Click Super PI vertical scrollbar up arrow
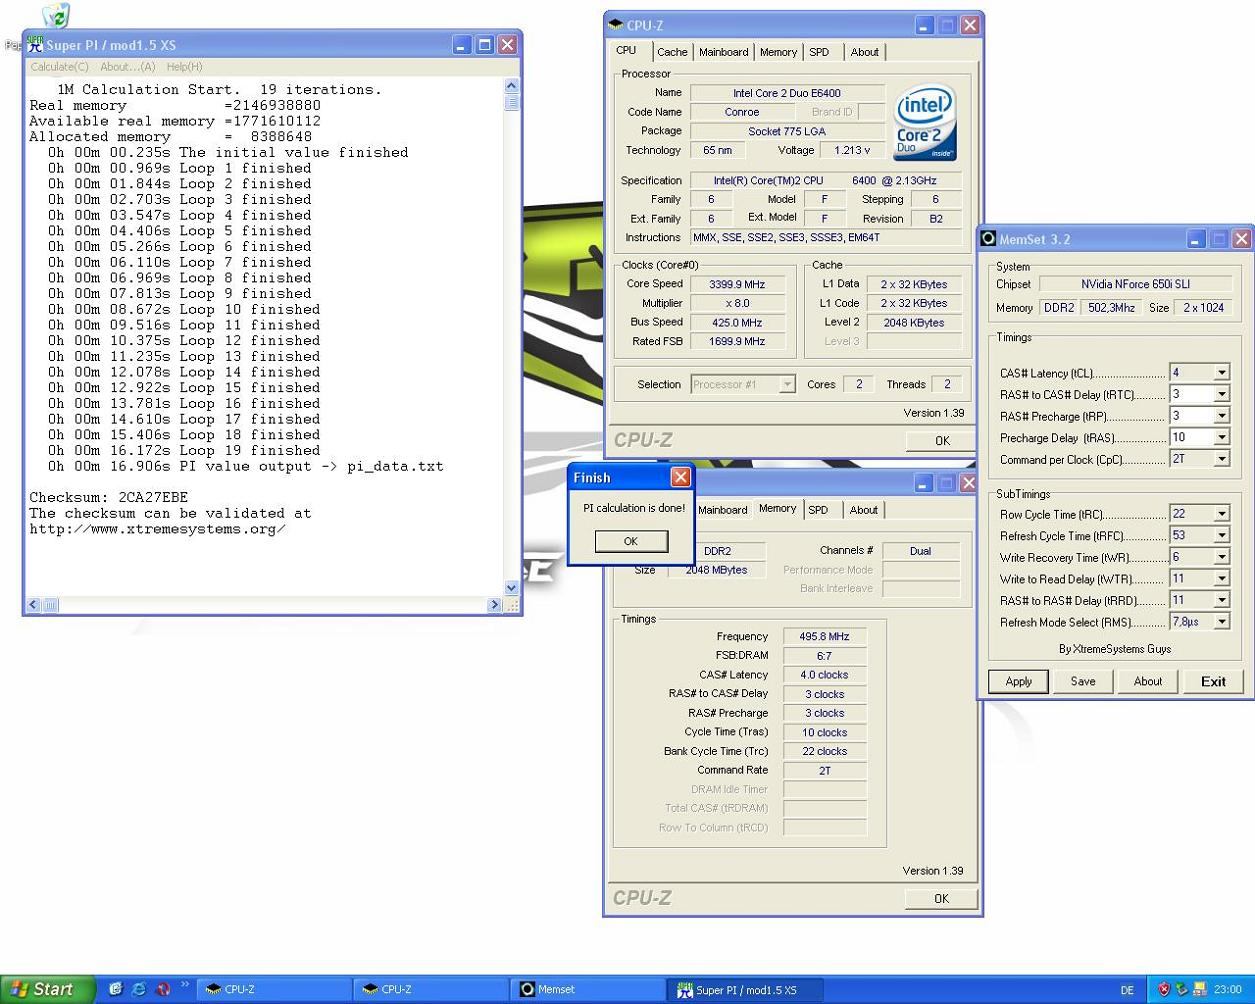This screenshot has height=1004, width=1255. point(512,87)
